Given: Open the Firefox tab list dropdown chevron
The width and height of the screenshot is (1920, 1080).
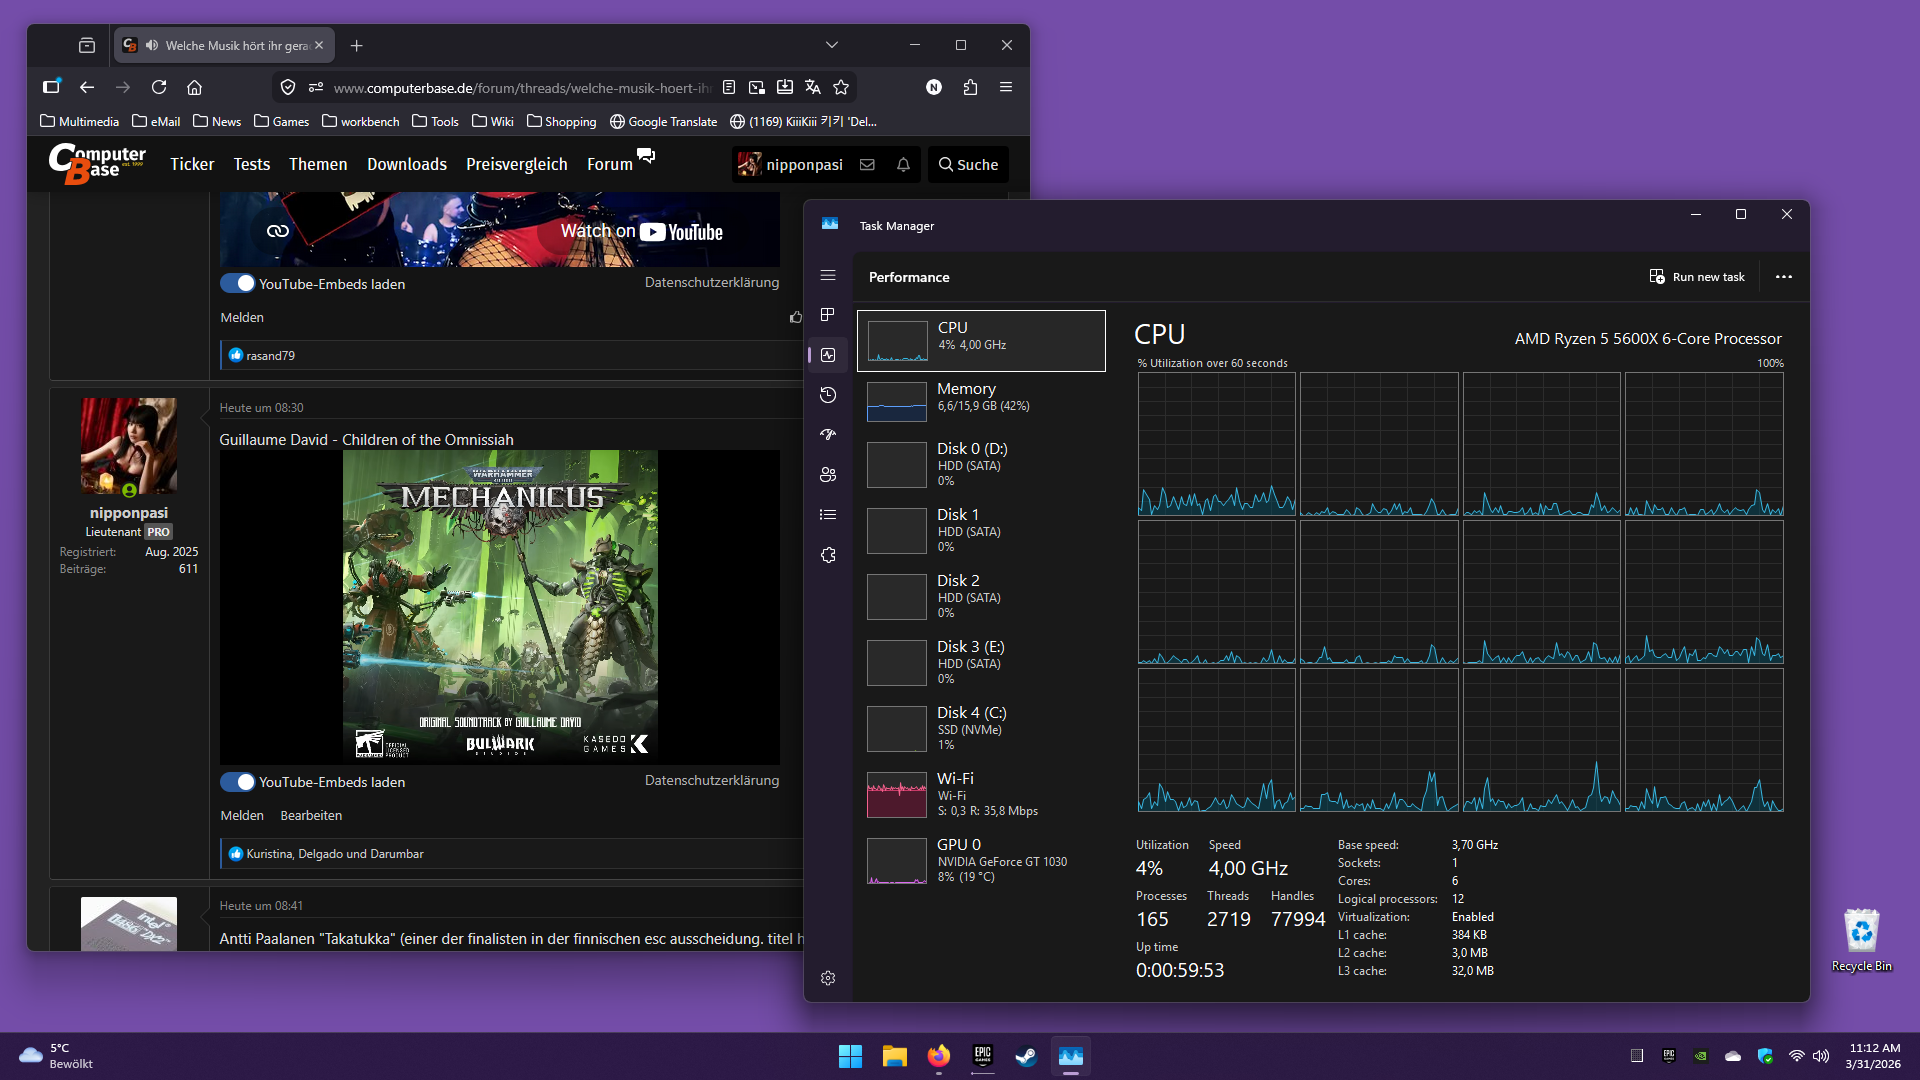Looking at the screenshot, I should 832,45.
